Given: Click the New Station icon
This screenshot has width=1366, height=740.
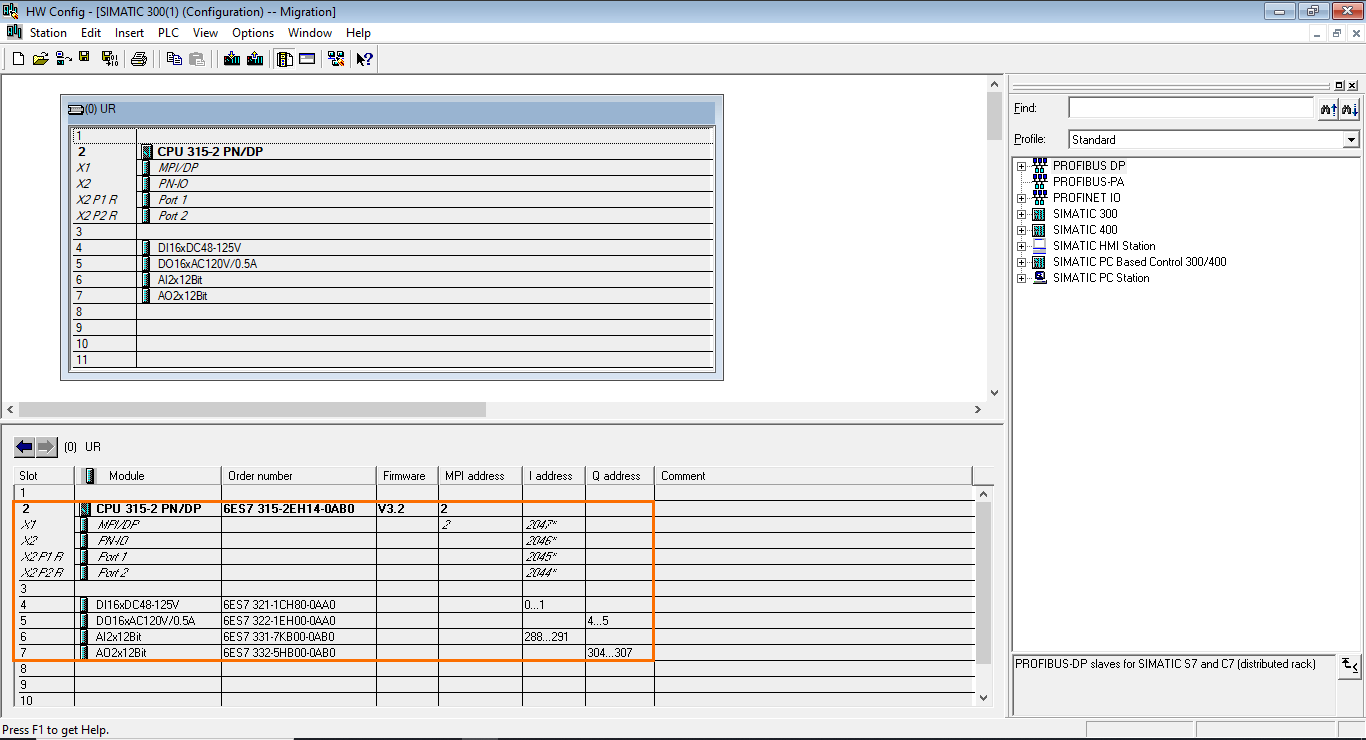Looking at the screenshot, I should coord(18,58).
